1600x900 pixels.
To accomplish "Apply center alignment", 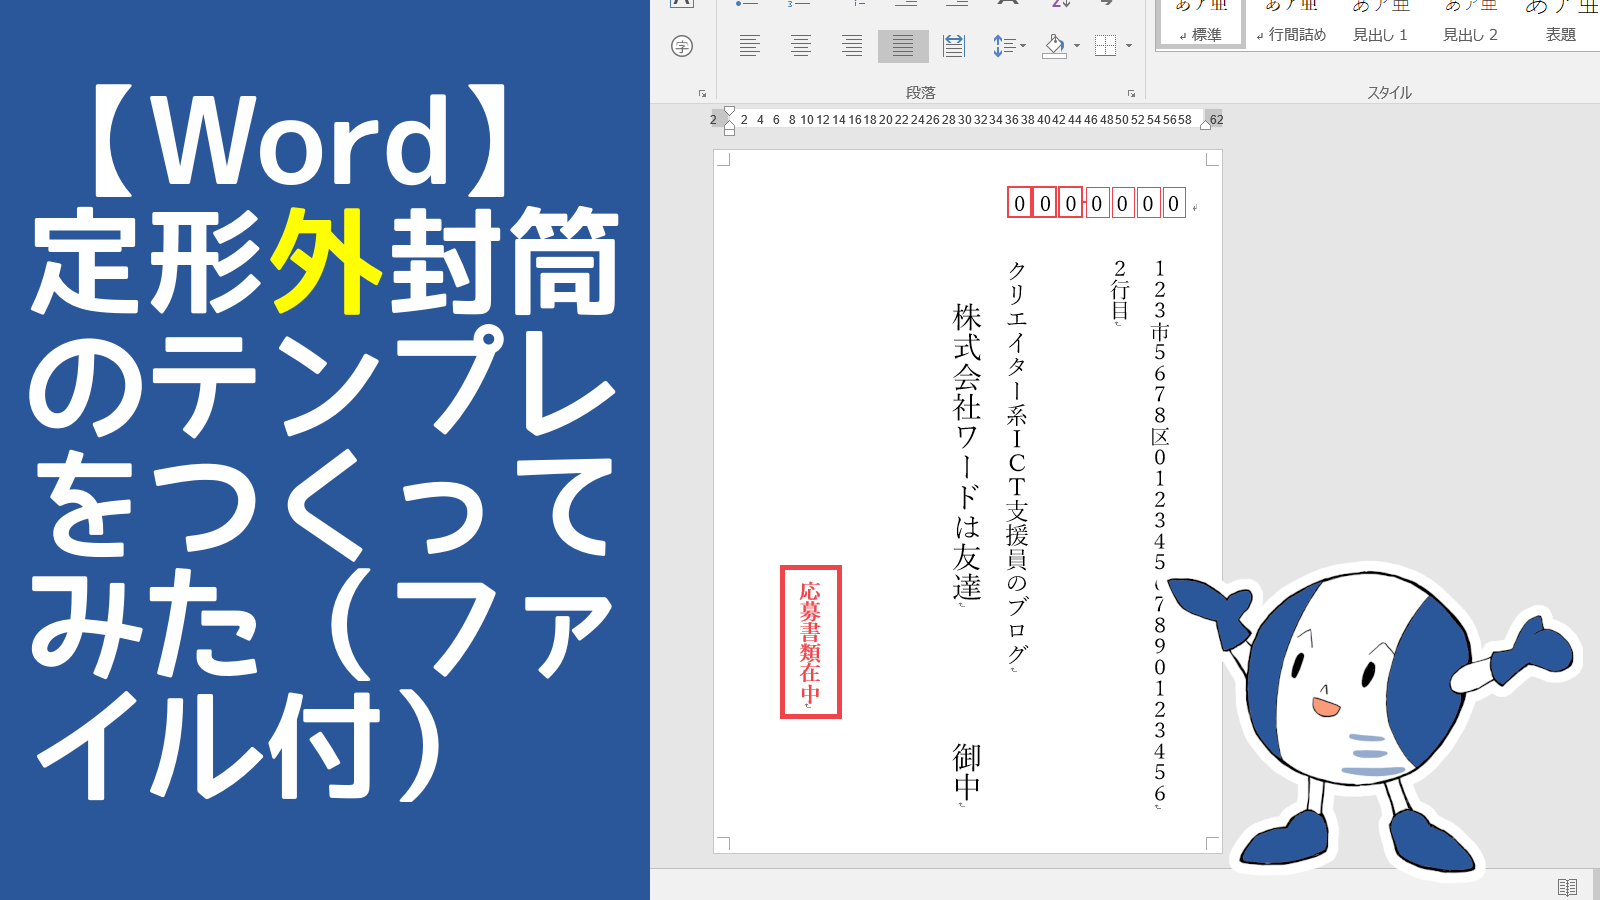I will click(800, 45).
